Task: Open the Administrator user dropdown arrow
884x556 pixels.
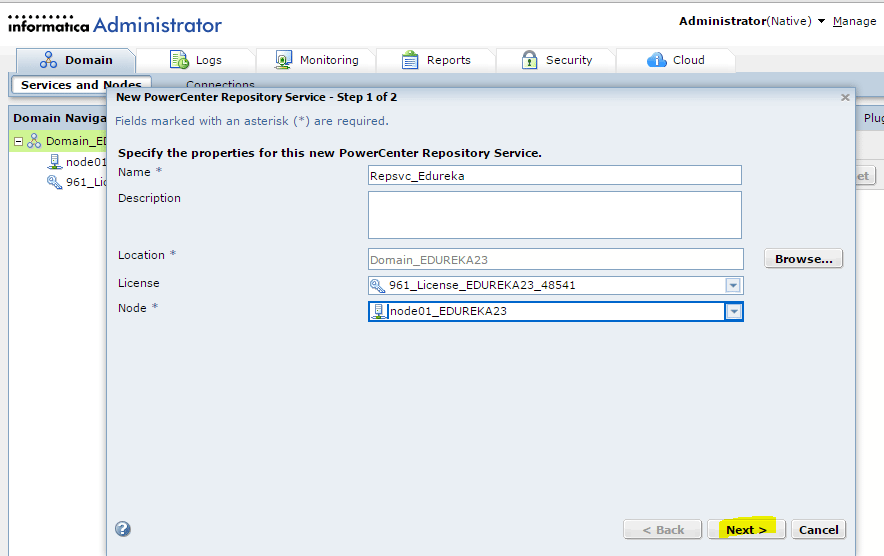Action: pyautogui.click(x=821, y=21)
